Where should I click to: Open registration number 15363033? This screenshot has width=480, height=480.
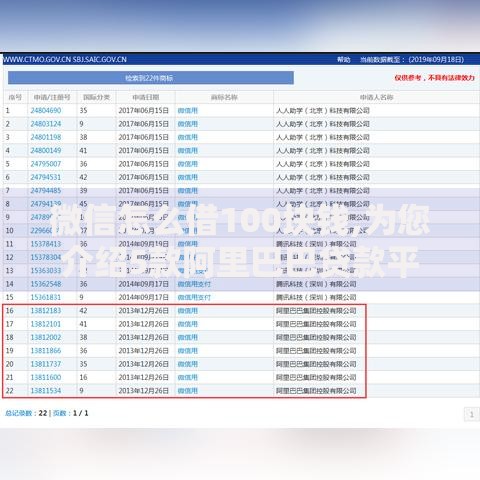click(46, 270)
